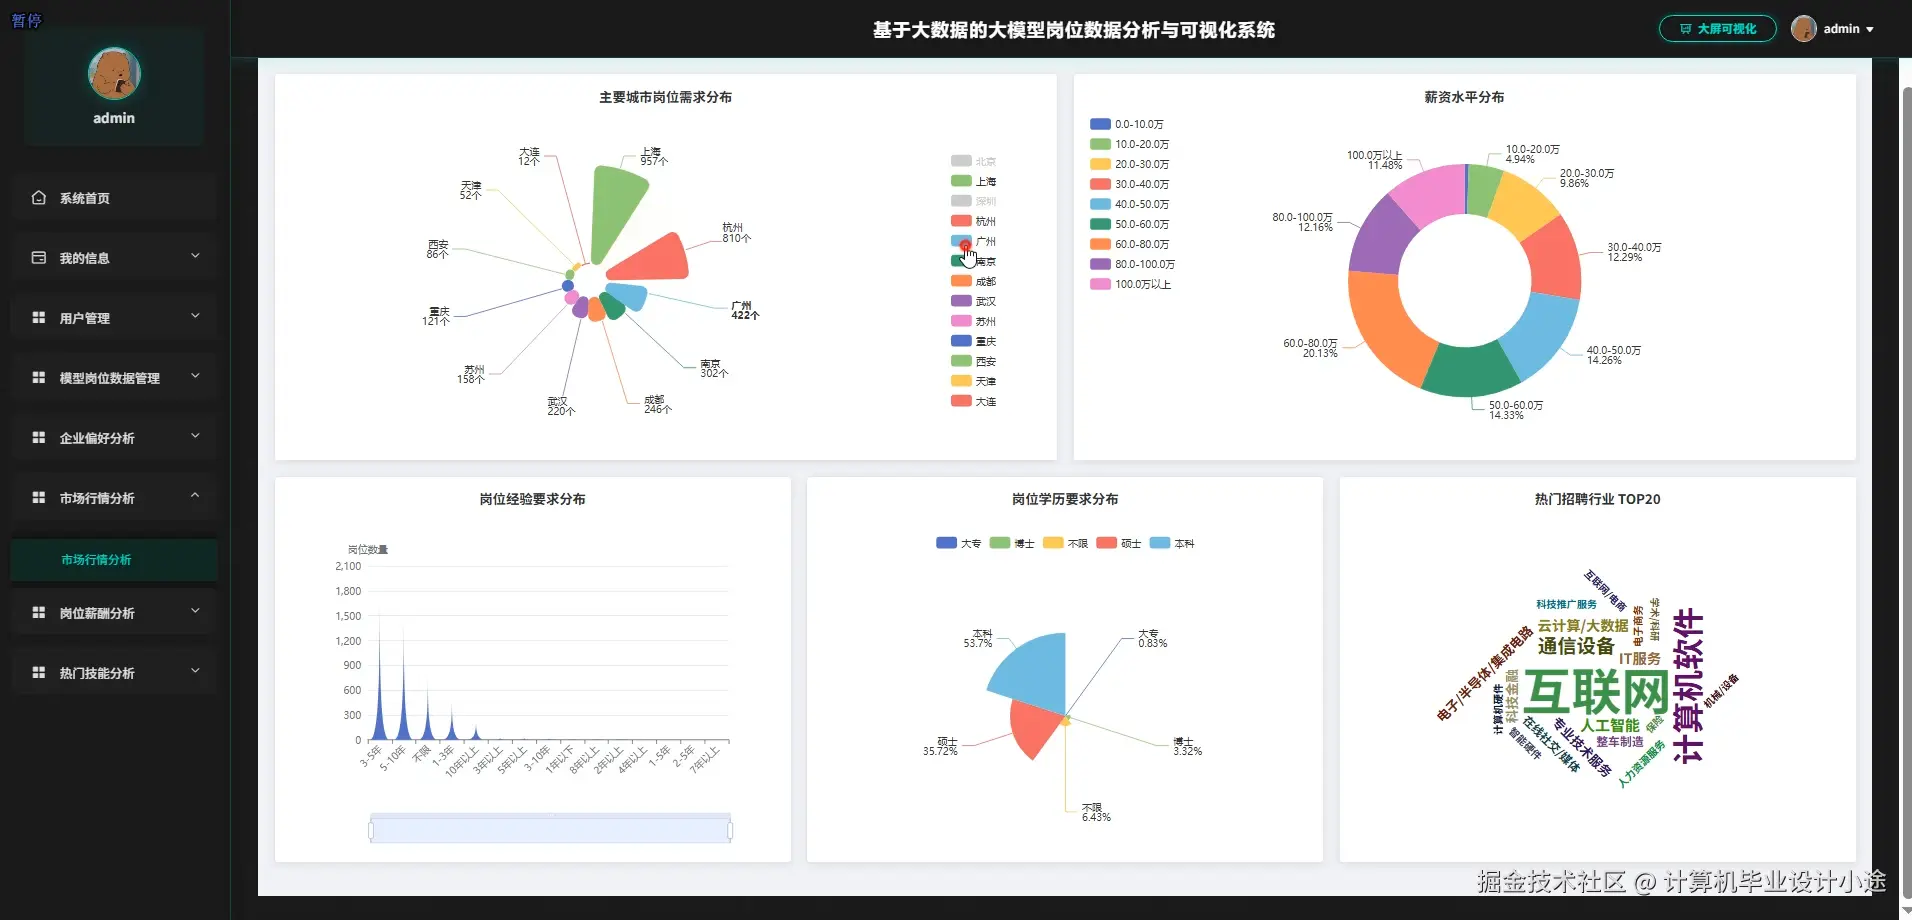Click the monitor icon in 大屏可视化 button
The width and height of the screenshot is (1912, 920).
tap(1686, 28)
